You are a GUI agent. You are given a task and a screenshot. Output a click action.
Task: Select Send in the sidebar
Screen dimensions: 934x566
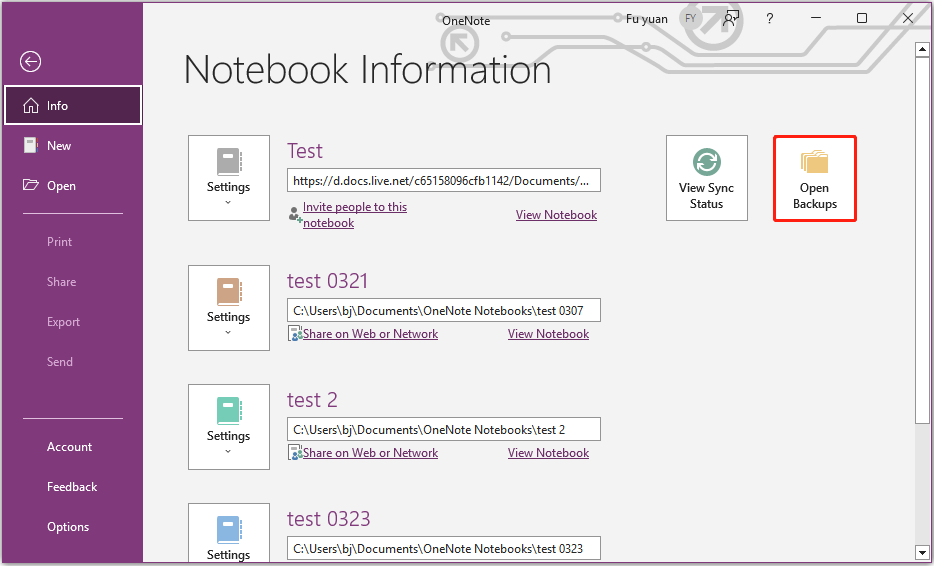60,362
